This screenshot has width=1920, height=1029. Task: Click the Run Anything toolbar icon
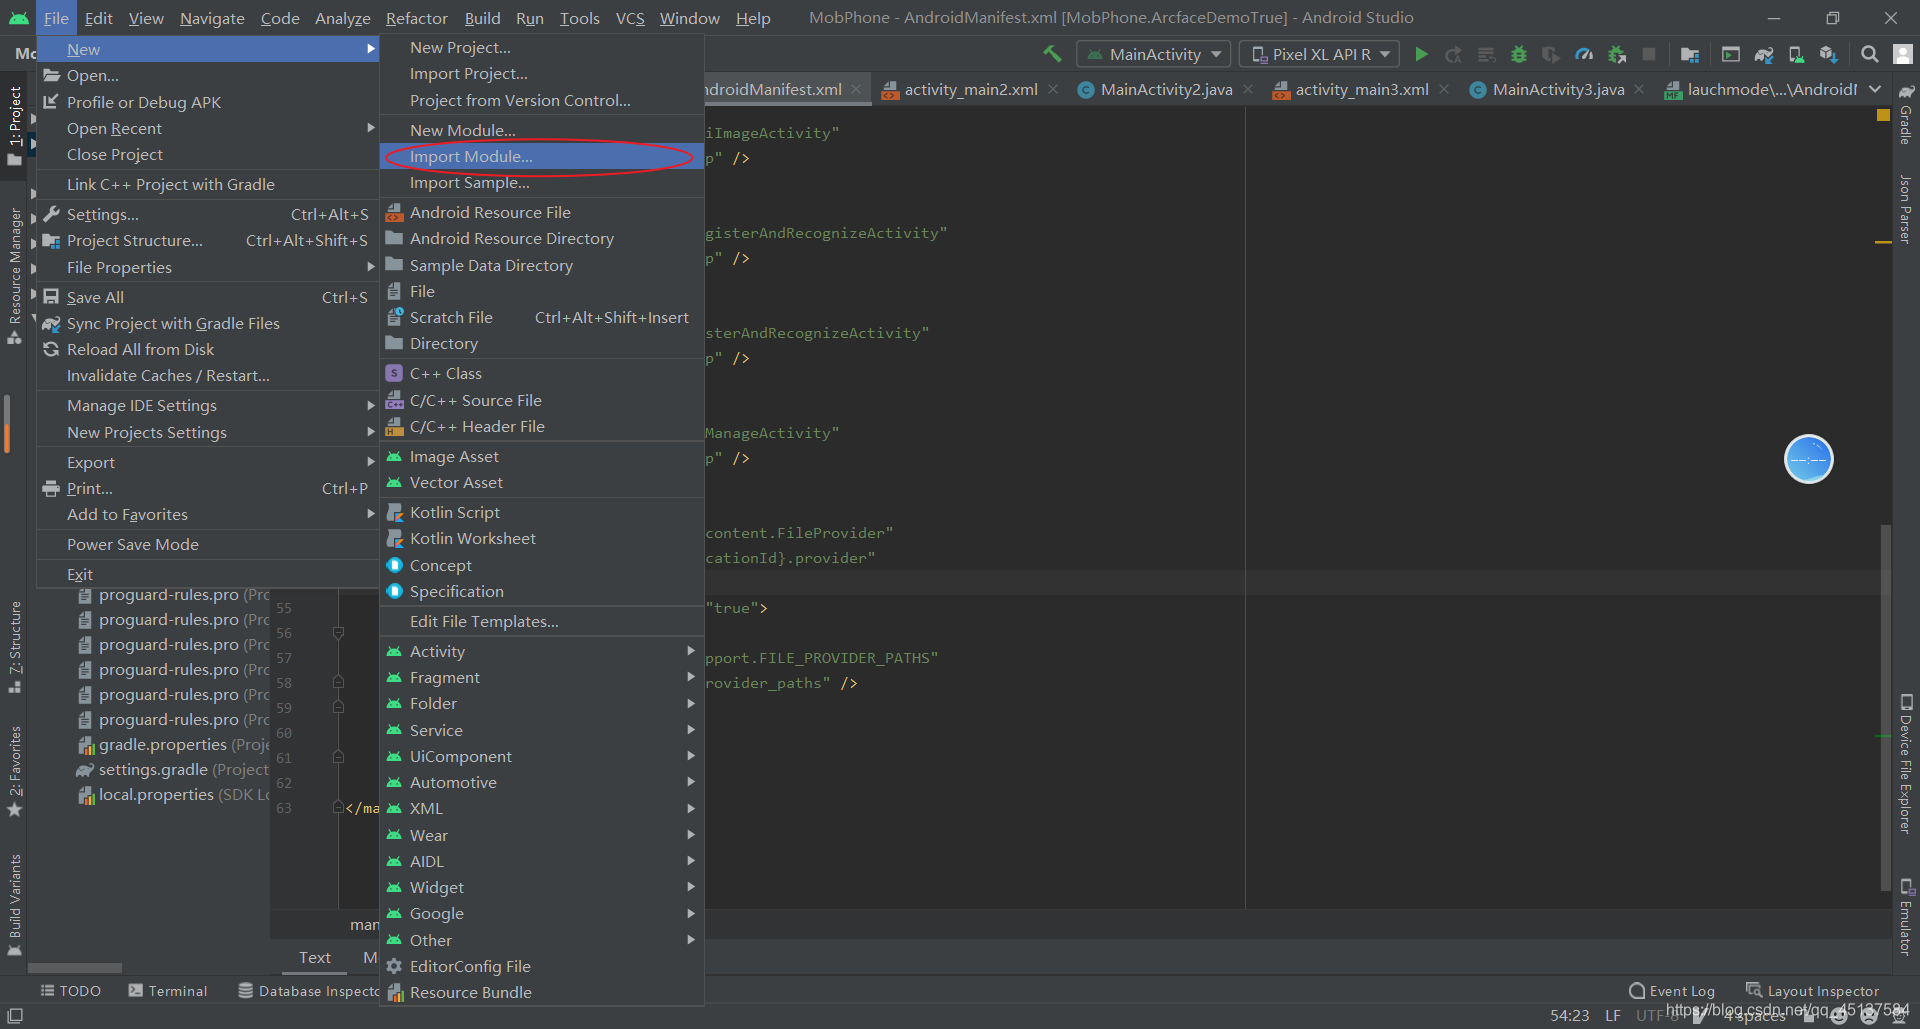1731,54
